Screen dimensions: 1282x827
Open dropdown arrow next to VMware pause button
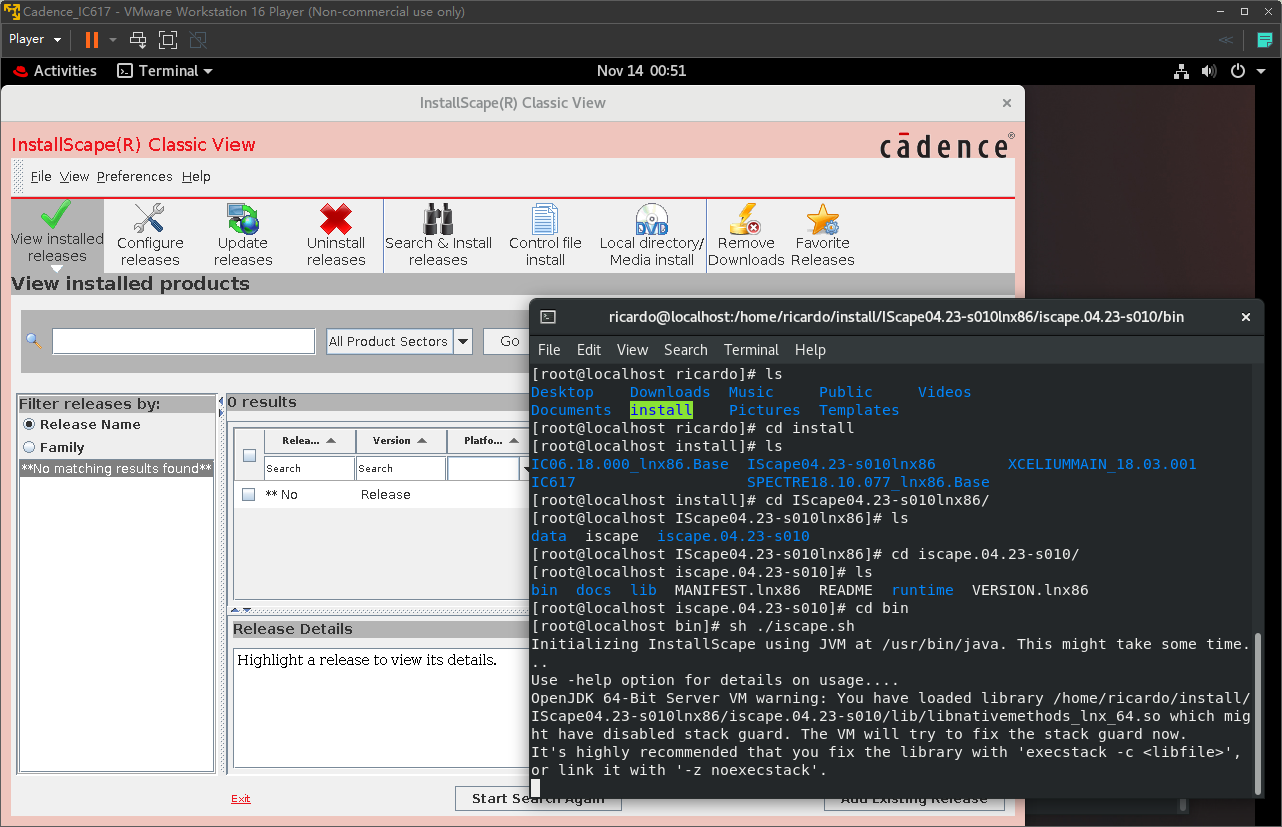pyautogui.click(x=113, y=40)
